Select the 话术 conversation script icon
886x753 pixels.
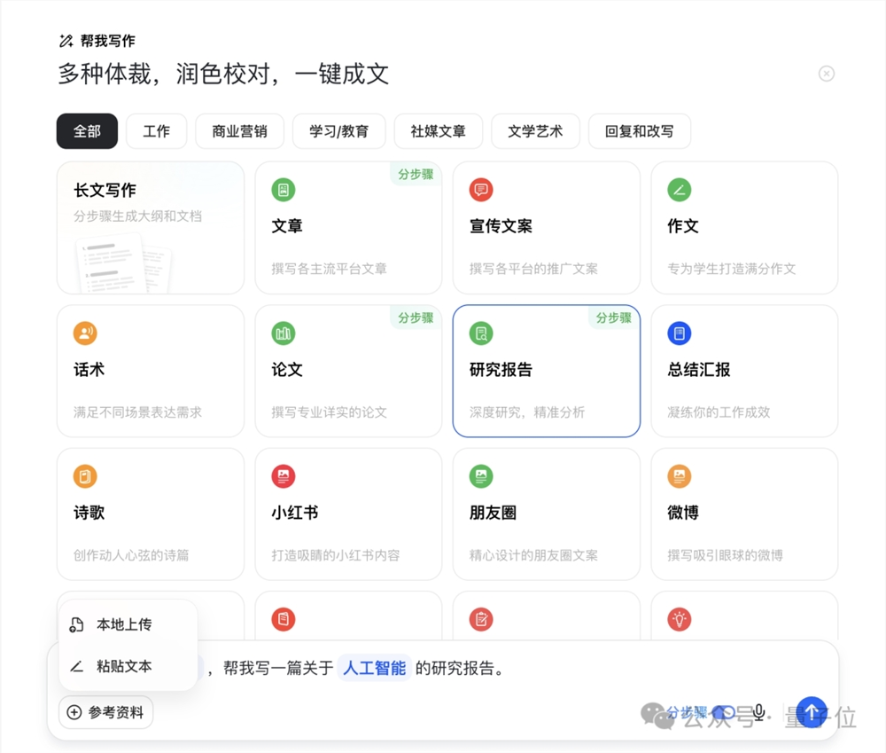click(x=85, y=332)
